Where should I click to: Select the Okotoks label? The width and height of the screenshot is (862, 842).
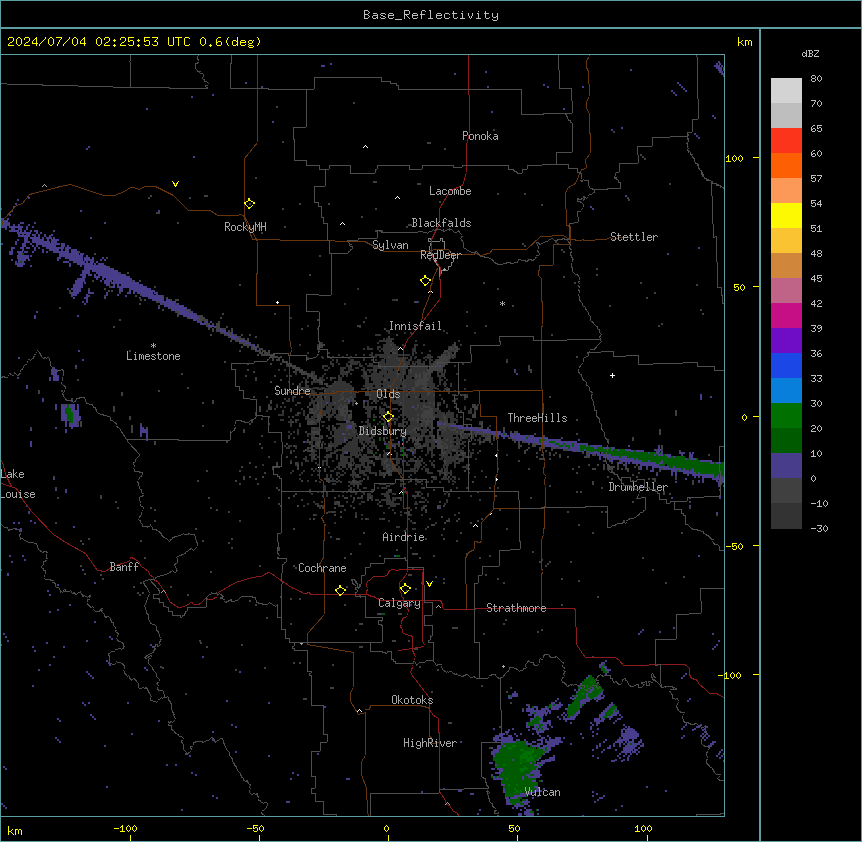(412, 700)
